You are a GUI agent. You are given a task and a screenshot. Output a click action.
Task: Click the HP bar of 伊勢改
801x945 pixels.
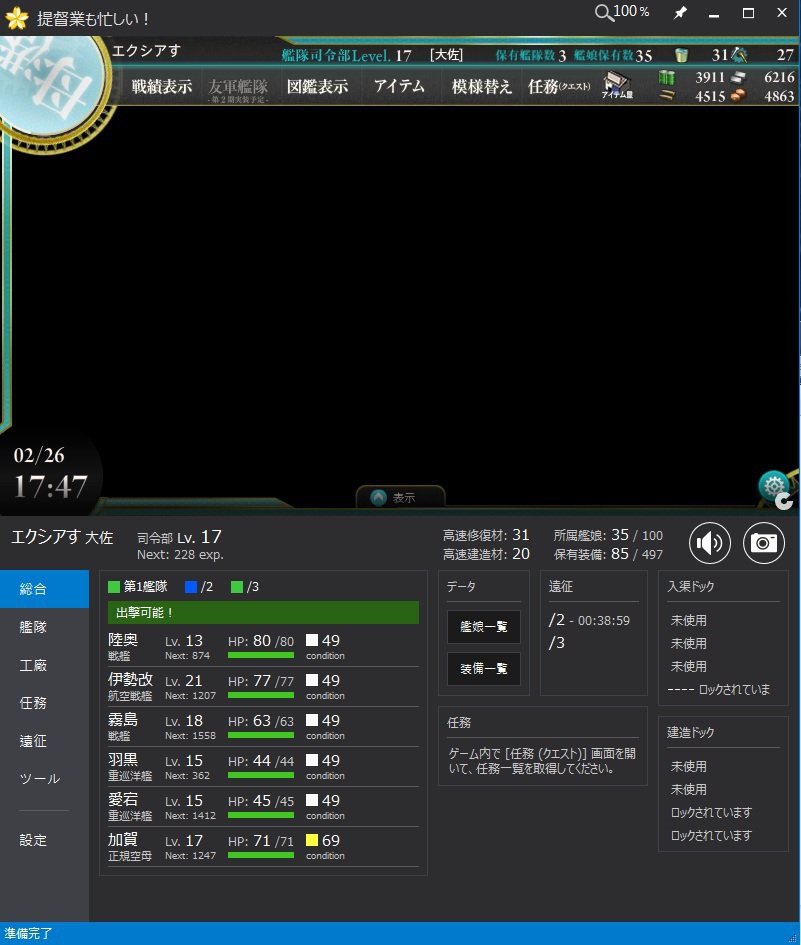click(261, 695)
